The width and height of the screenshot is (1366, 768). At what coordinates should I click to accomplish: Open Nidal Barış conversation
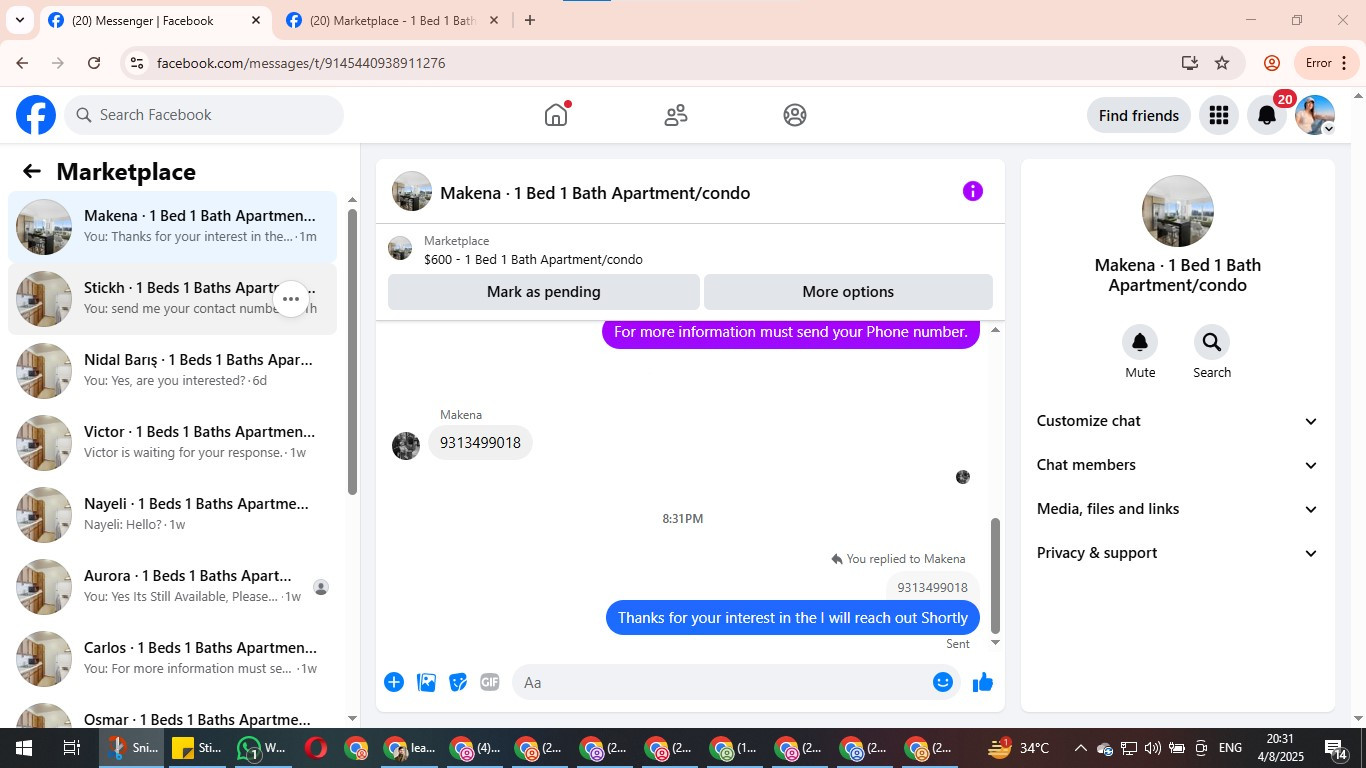172,371
